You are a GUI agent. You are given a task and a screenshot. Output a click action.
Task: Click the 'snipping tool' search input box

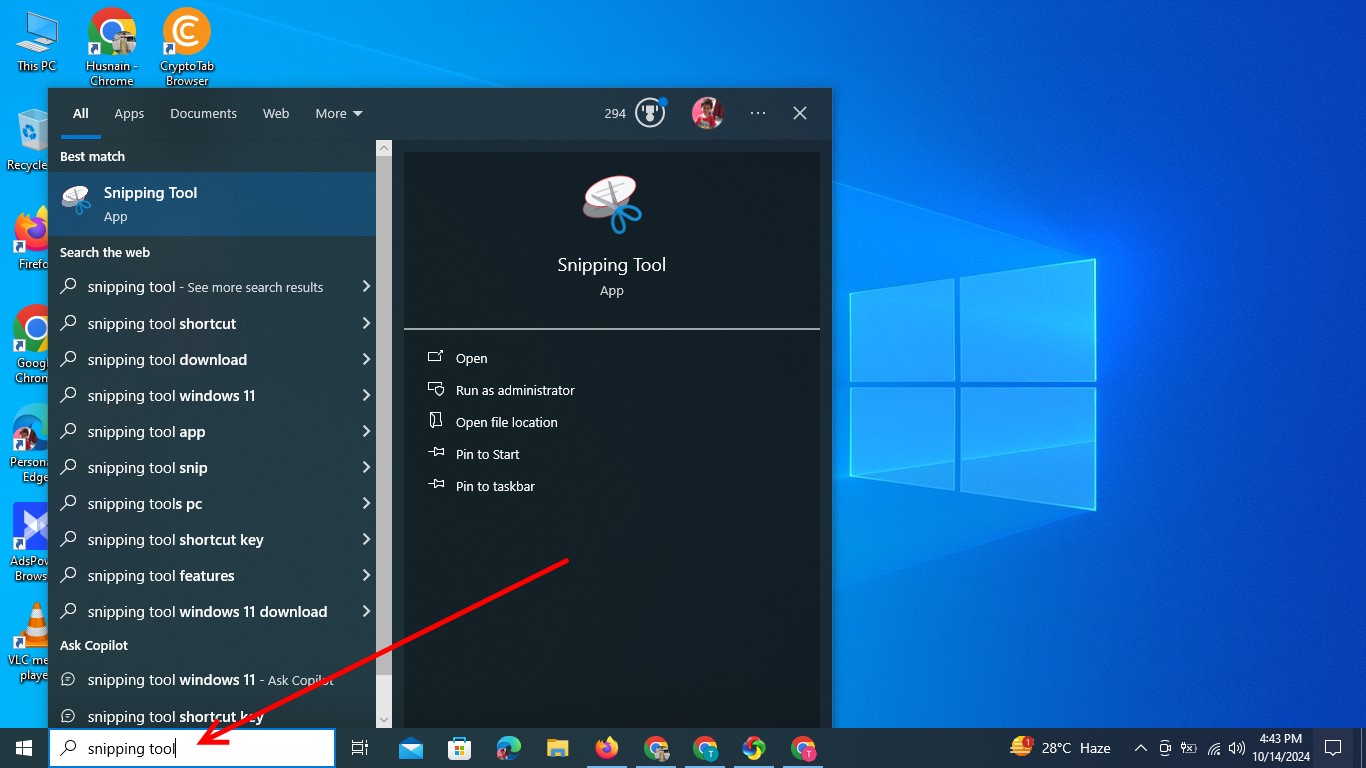coord(192,748)
